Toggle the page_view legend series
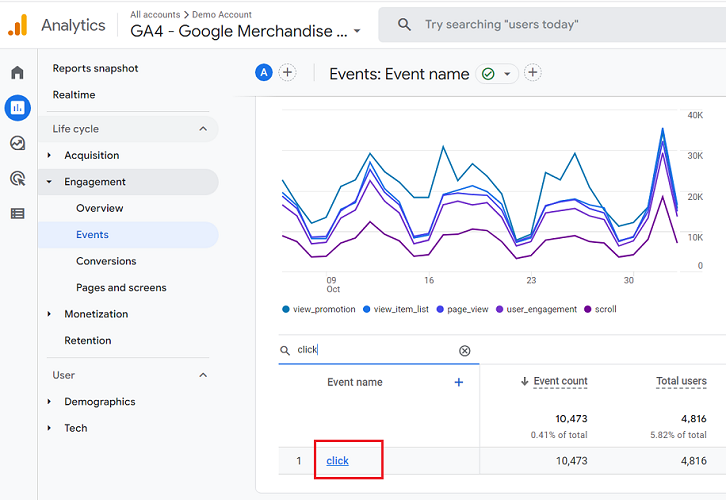The image size is (726, 500). tap(462, 310)
